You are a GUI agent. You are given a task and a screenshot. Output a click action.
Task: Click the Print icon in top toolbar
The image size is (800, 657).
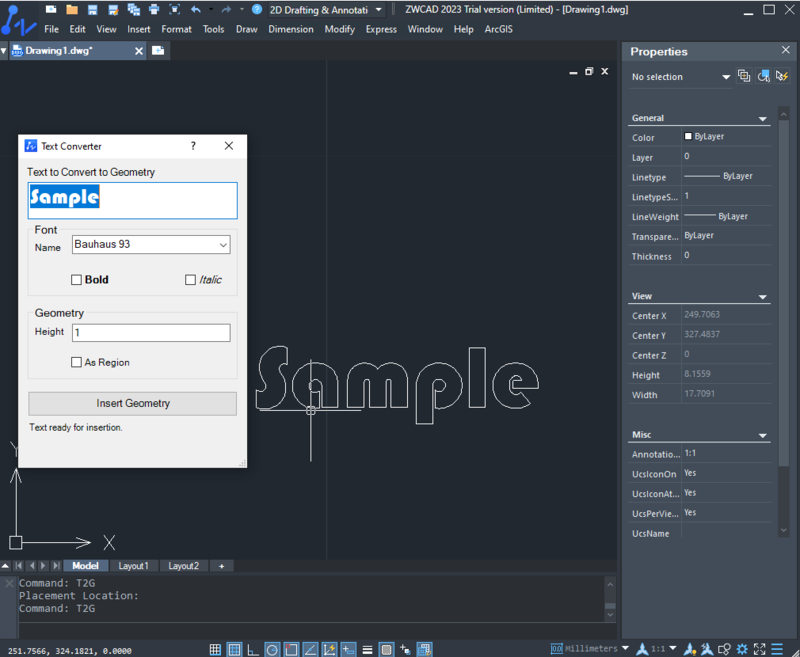point(153,9)
